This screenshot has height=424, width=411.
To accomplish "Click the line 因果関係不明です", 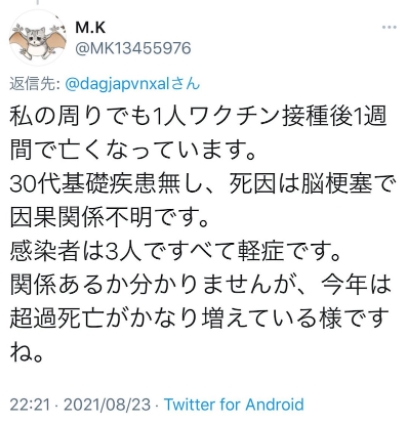I will coord(109,217).
